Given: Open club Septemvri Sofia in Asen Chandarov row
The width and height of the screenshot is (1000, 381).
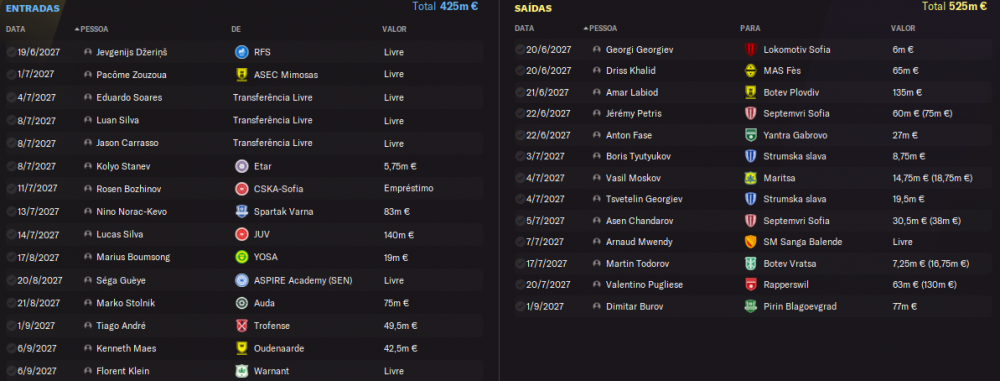Looking at the screenshot, I should tap(797, 221).
